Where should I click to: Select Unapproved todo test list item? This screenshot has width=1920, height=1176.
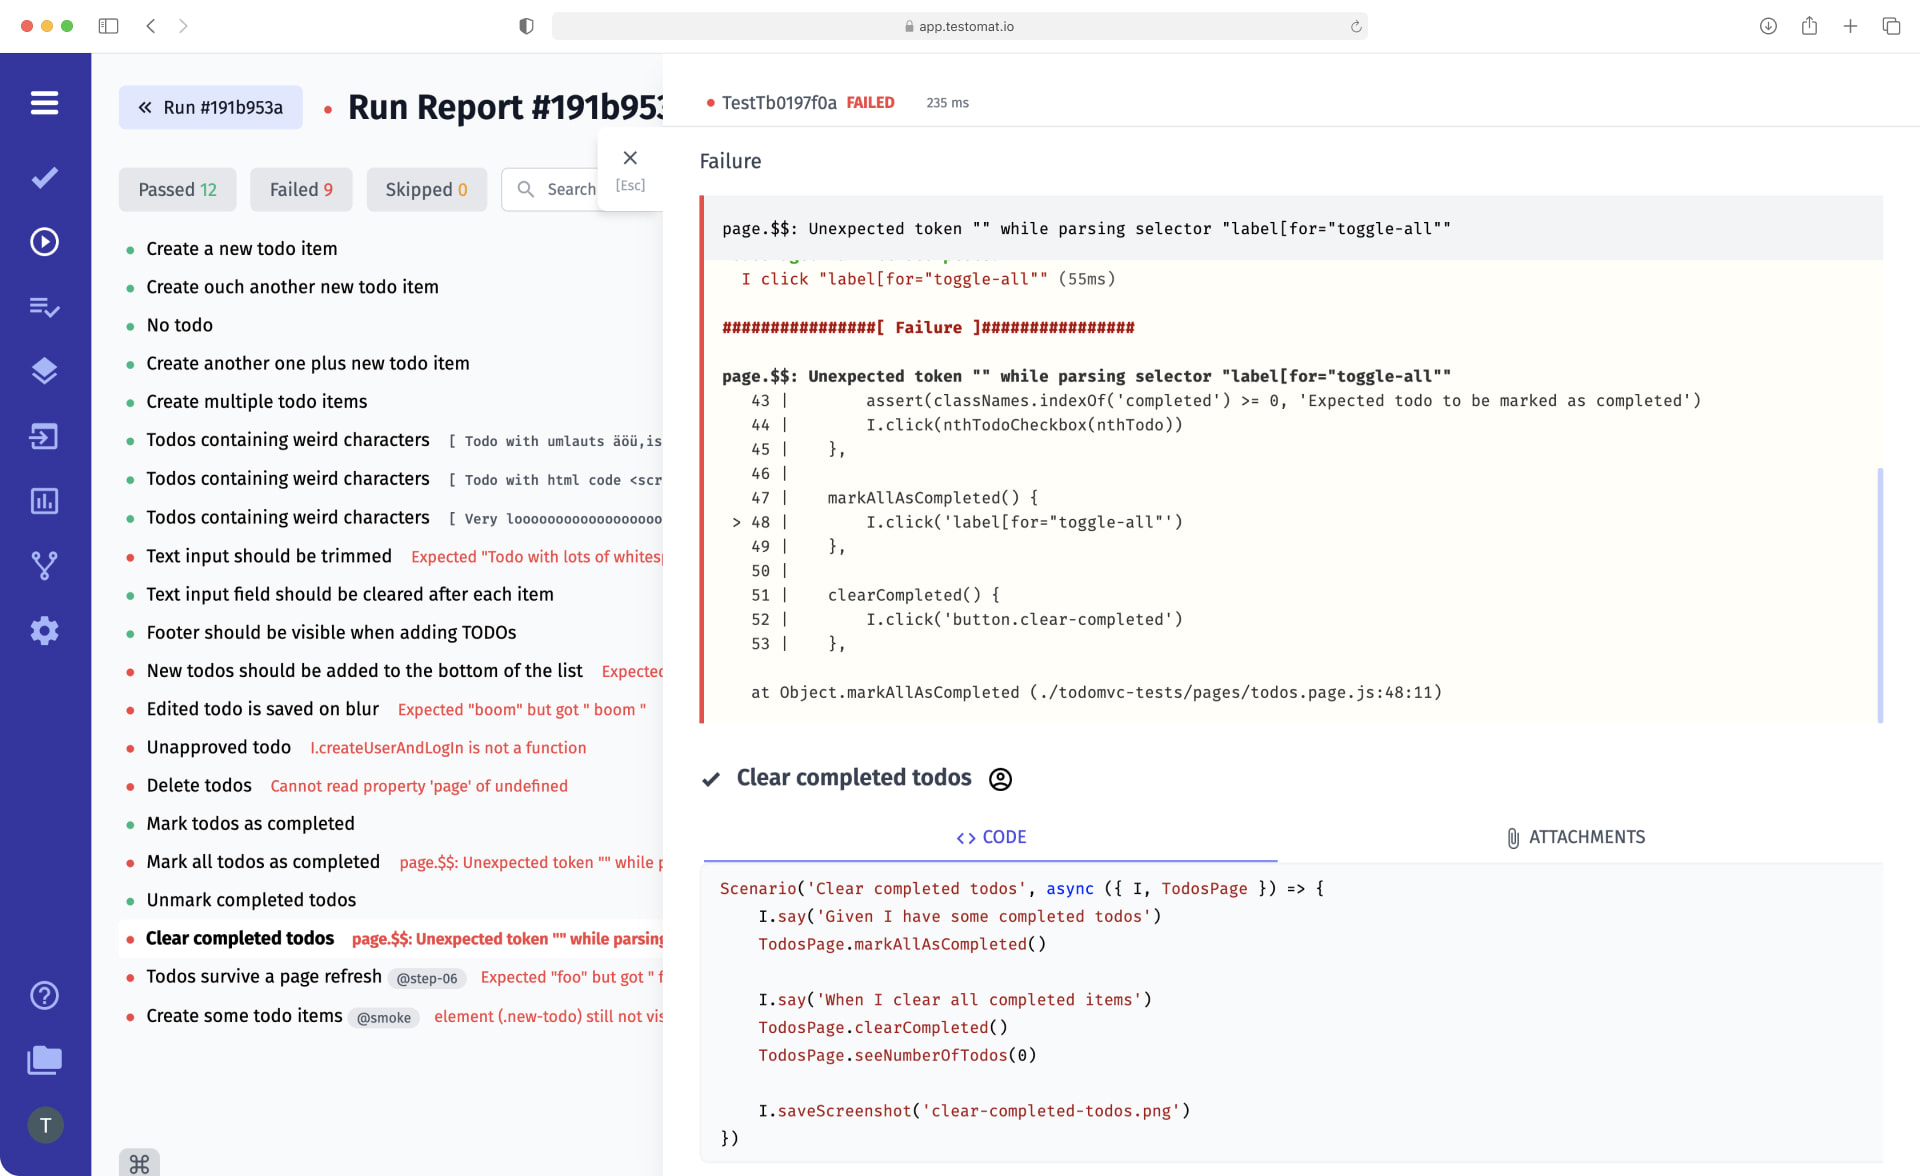point(219,747)
